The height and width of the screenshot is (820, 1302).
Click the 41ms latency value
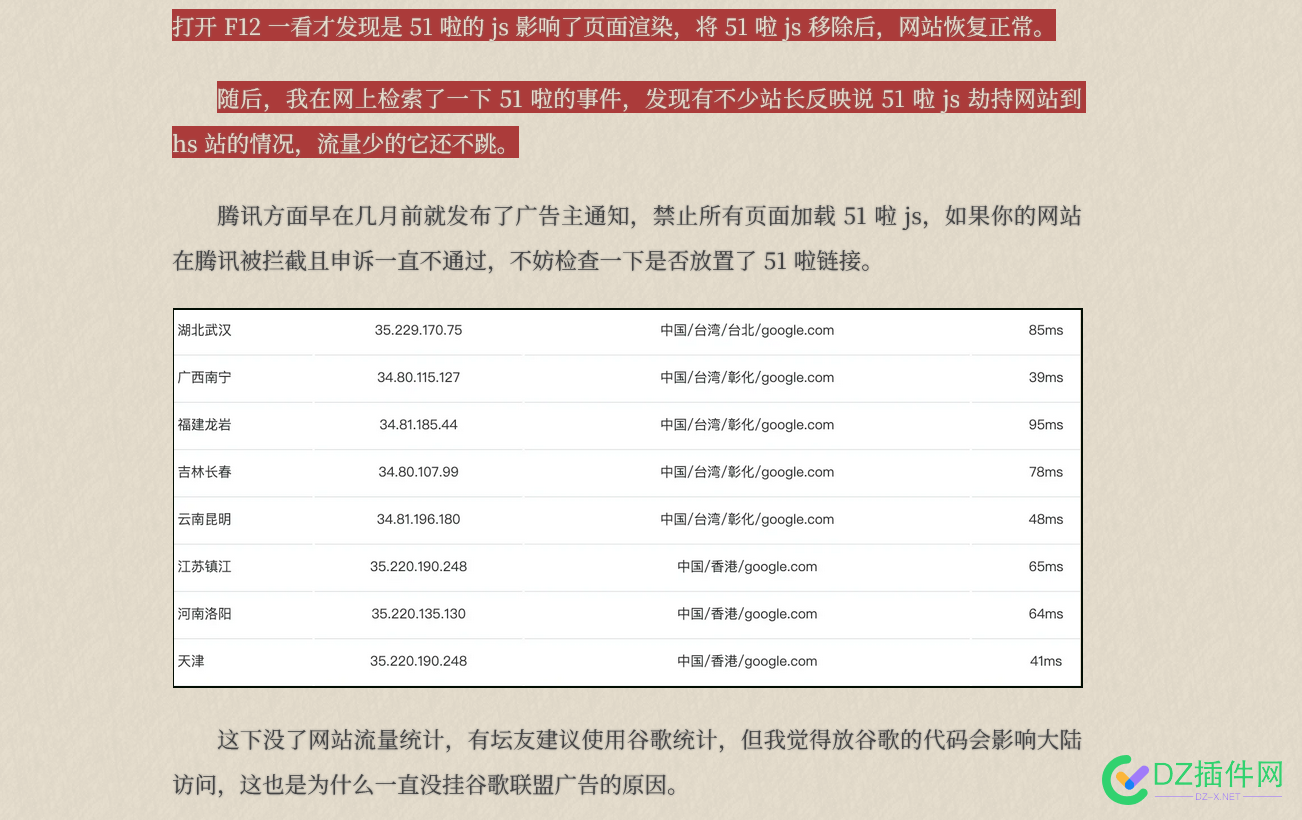1046,660
